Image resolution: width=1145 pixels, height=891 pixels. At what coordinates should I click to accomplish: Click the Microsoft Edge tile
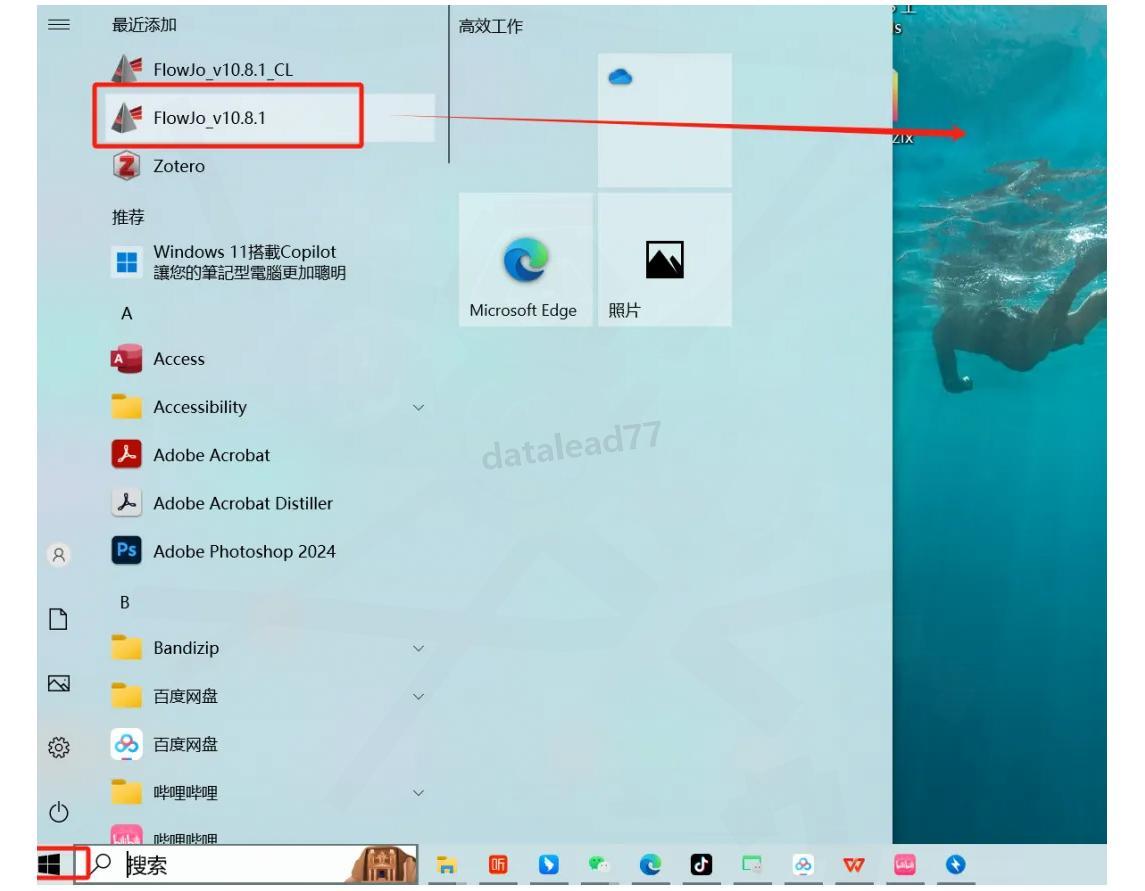click(x=525, y=261)
